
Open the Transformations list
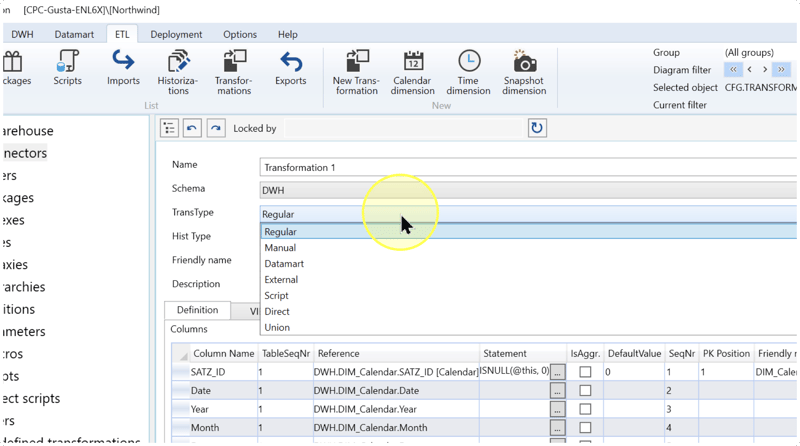234,72
